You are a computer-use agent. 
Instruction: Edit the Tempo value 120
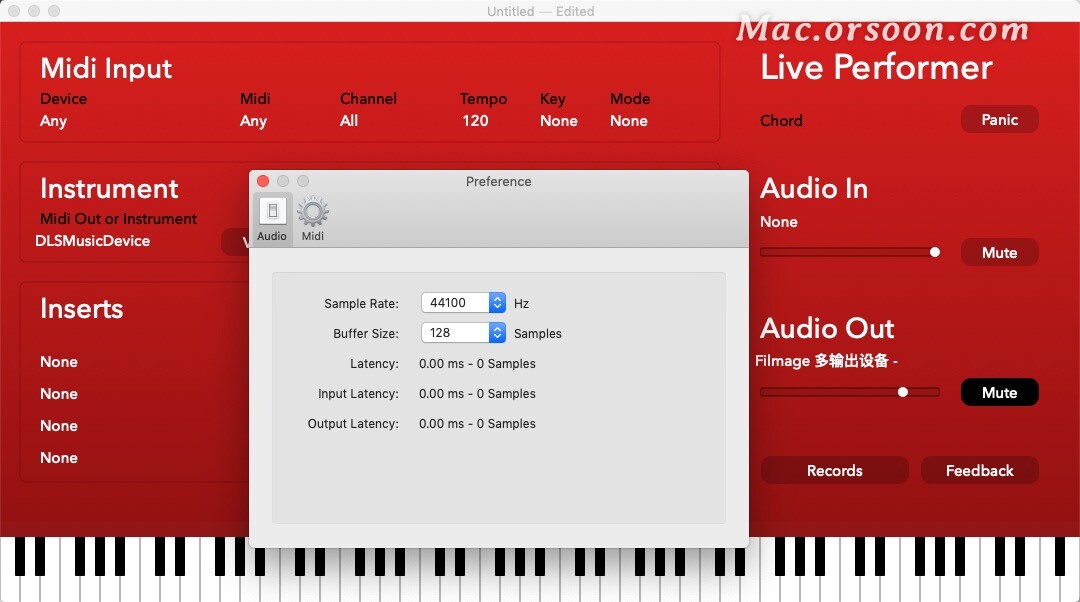(475, 121)
